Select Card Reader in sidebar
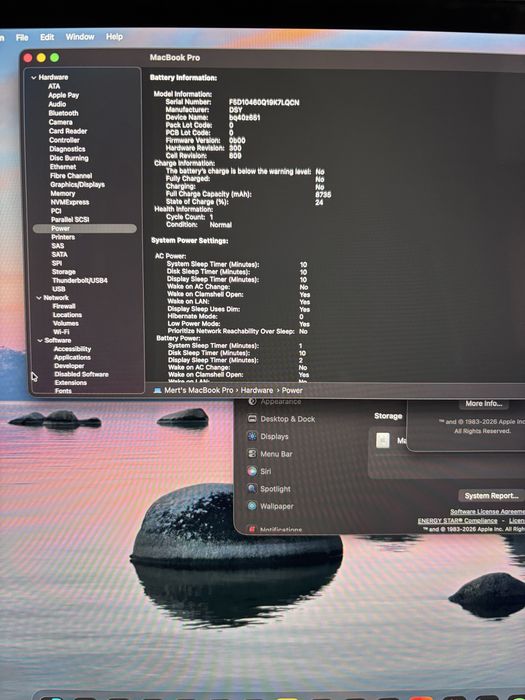Screen dimensions: 525x700 coord(68,131)
